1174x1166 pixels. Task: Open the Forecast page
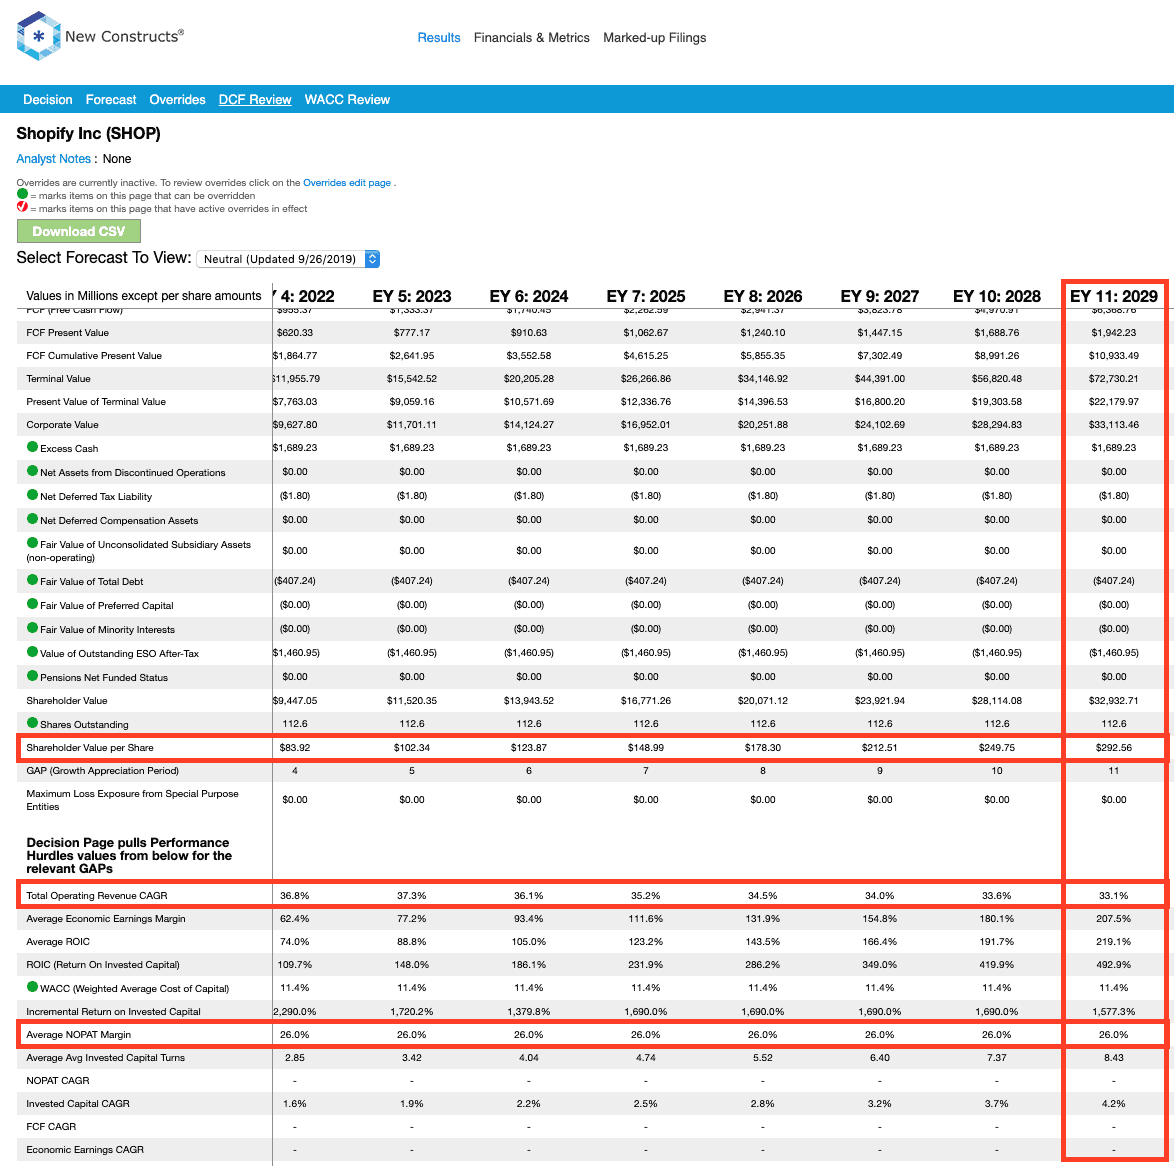click(x=111, y=100)
